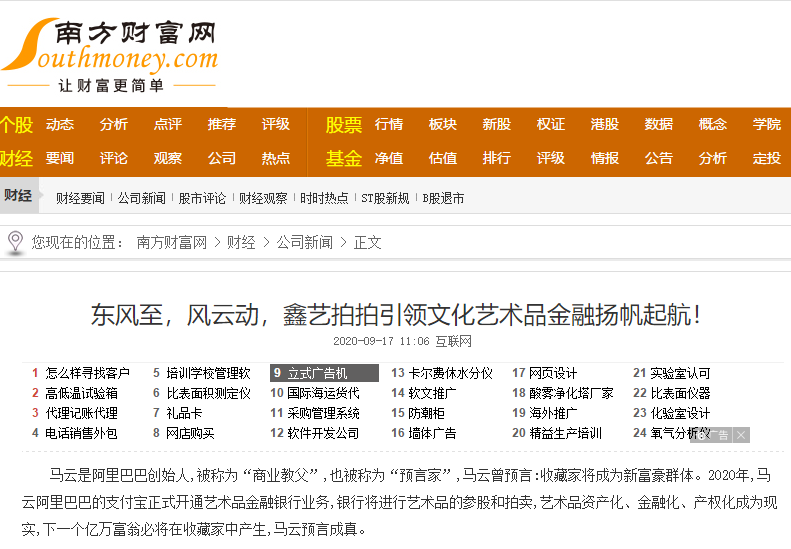This screenshot has height=549, width=791.
Task: Open ad link 软件开发公司
Action: 323,433
